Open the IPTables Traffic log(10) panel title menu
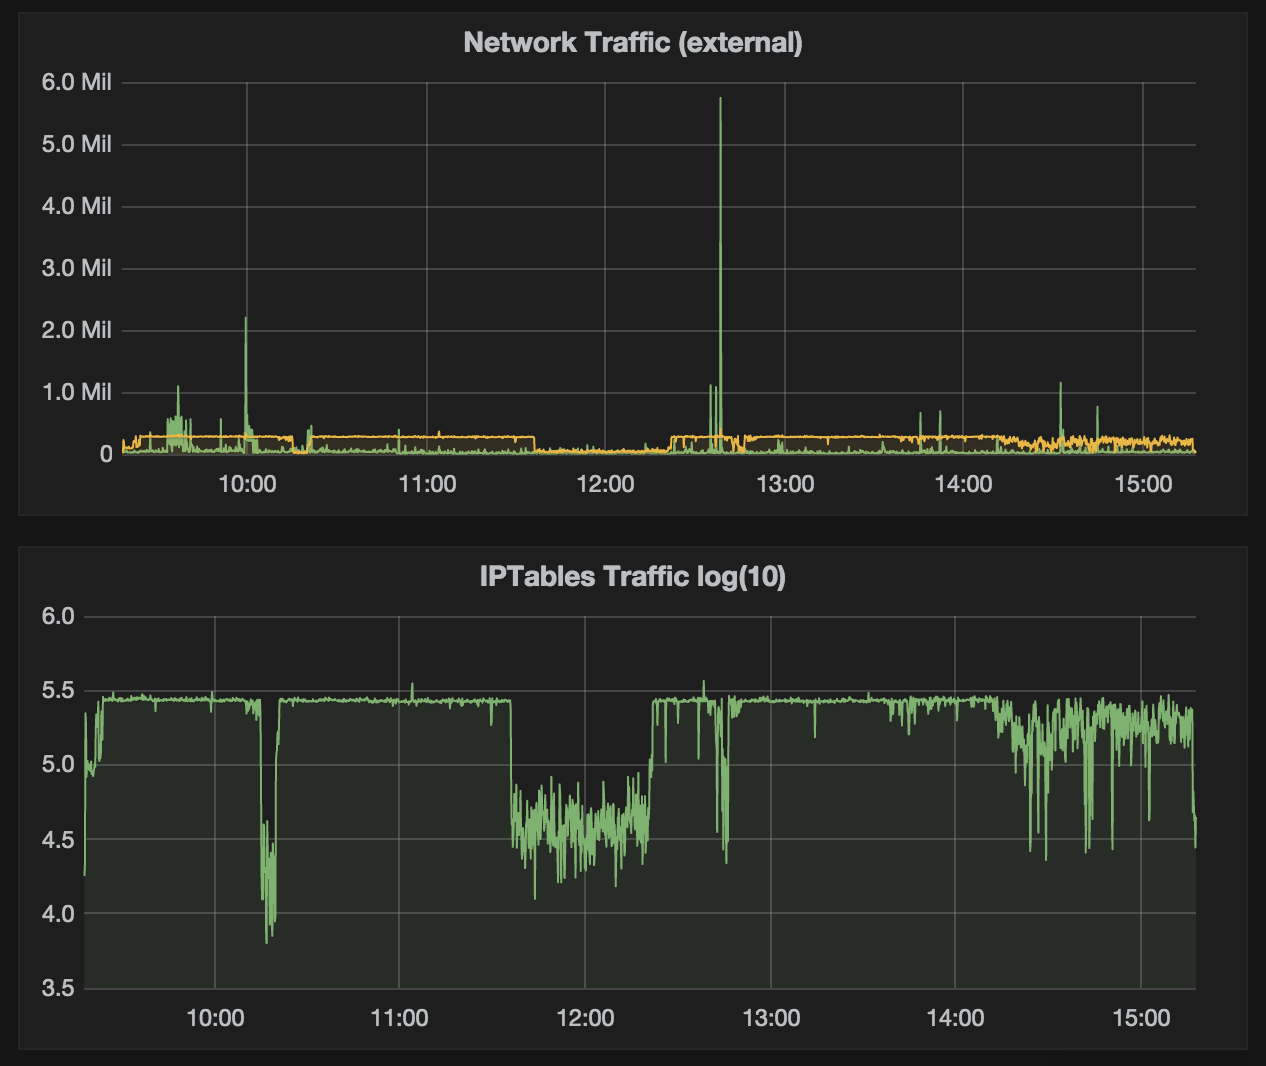The image size is (1266, 1066). 632,576
